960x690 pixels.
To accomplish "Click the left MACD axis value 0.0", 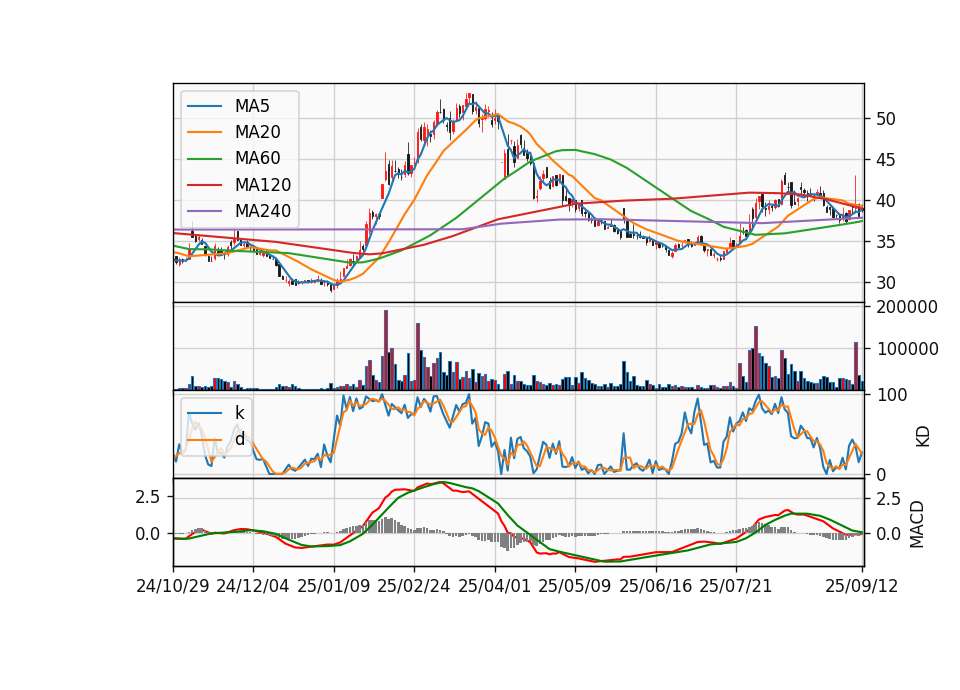I will tap(148, 534).
